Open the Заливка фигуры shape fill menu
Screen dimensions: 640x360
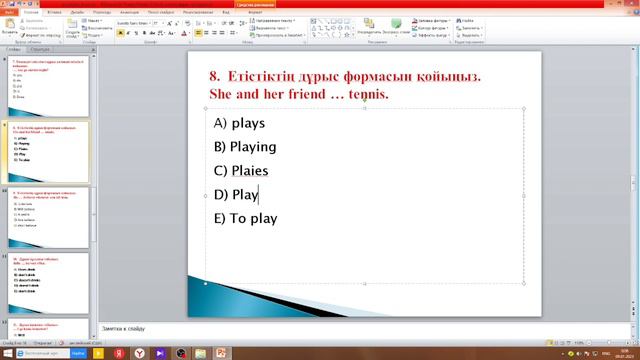(x=431, y=20)
